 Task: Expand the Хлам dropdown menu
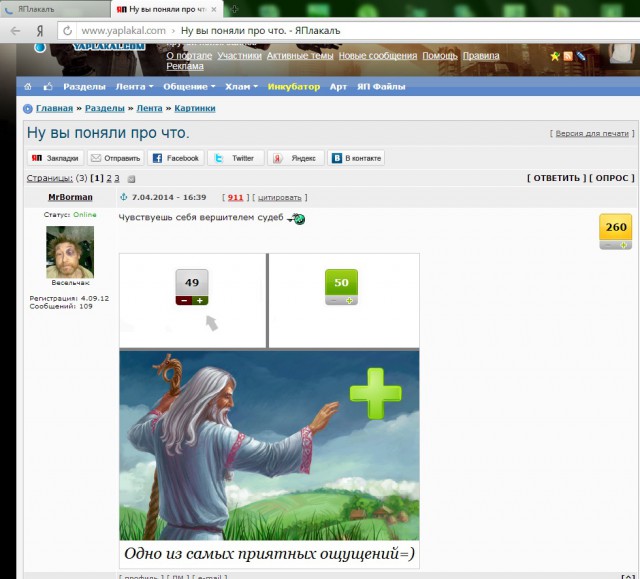click(x=241, y=87)
